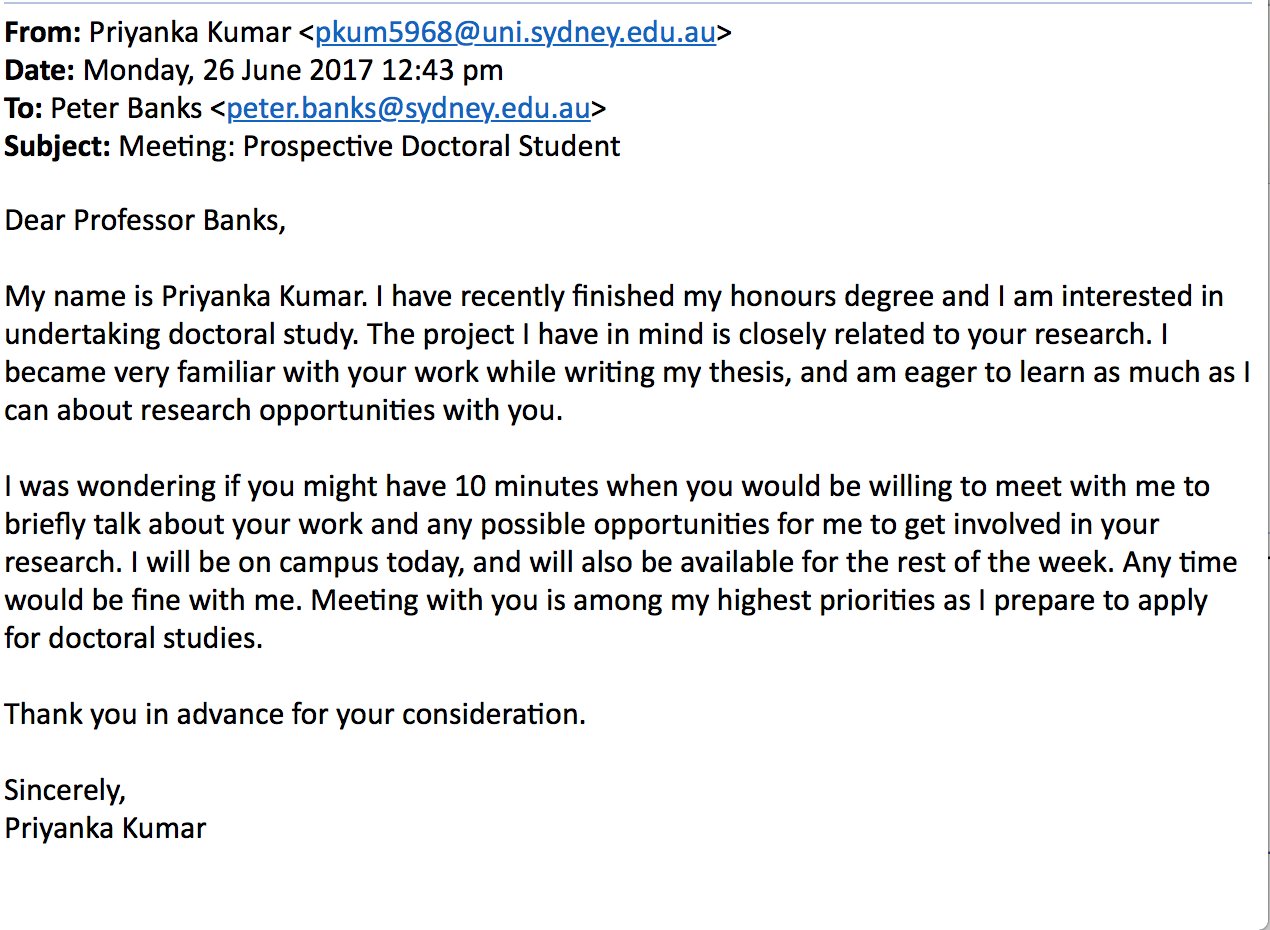This screenshot has height=930, width=1270.
Task: Click the subject text "Meeting: Prospective Doctoral Student"
Action: point(370,146)
